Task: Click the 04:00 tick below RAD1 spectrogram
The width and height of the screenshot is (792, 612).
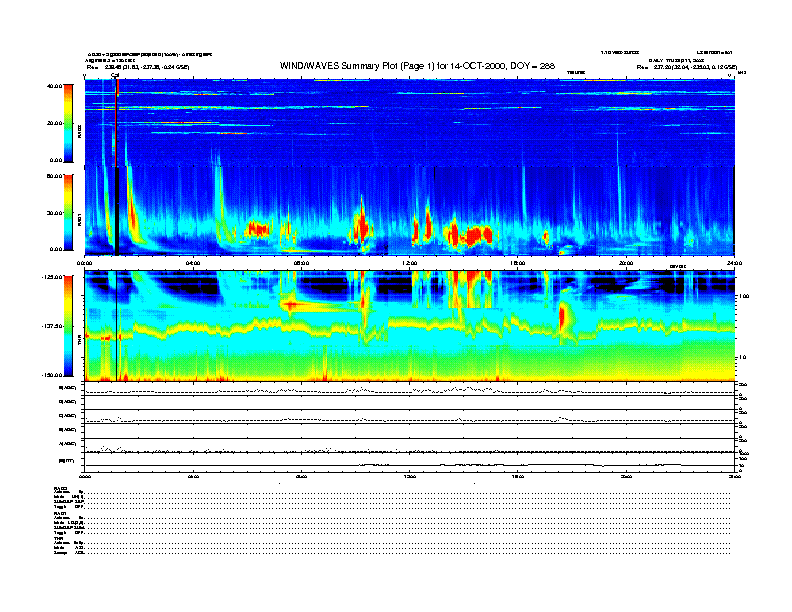Action: (x=193, y=263)
